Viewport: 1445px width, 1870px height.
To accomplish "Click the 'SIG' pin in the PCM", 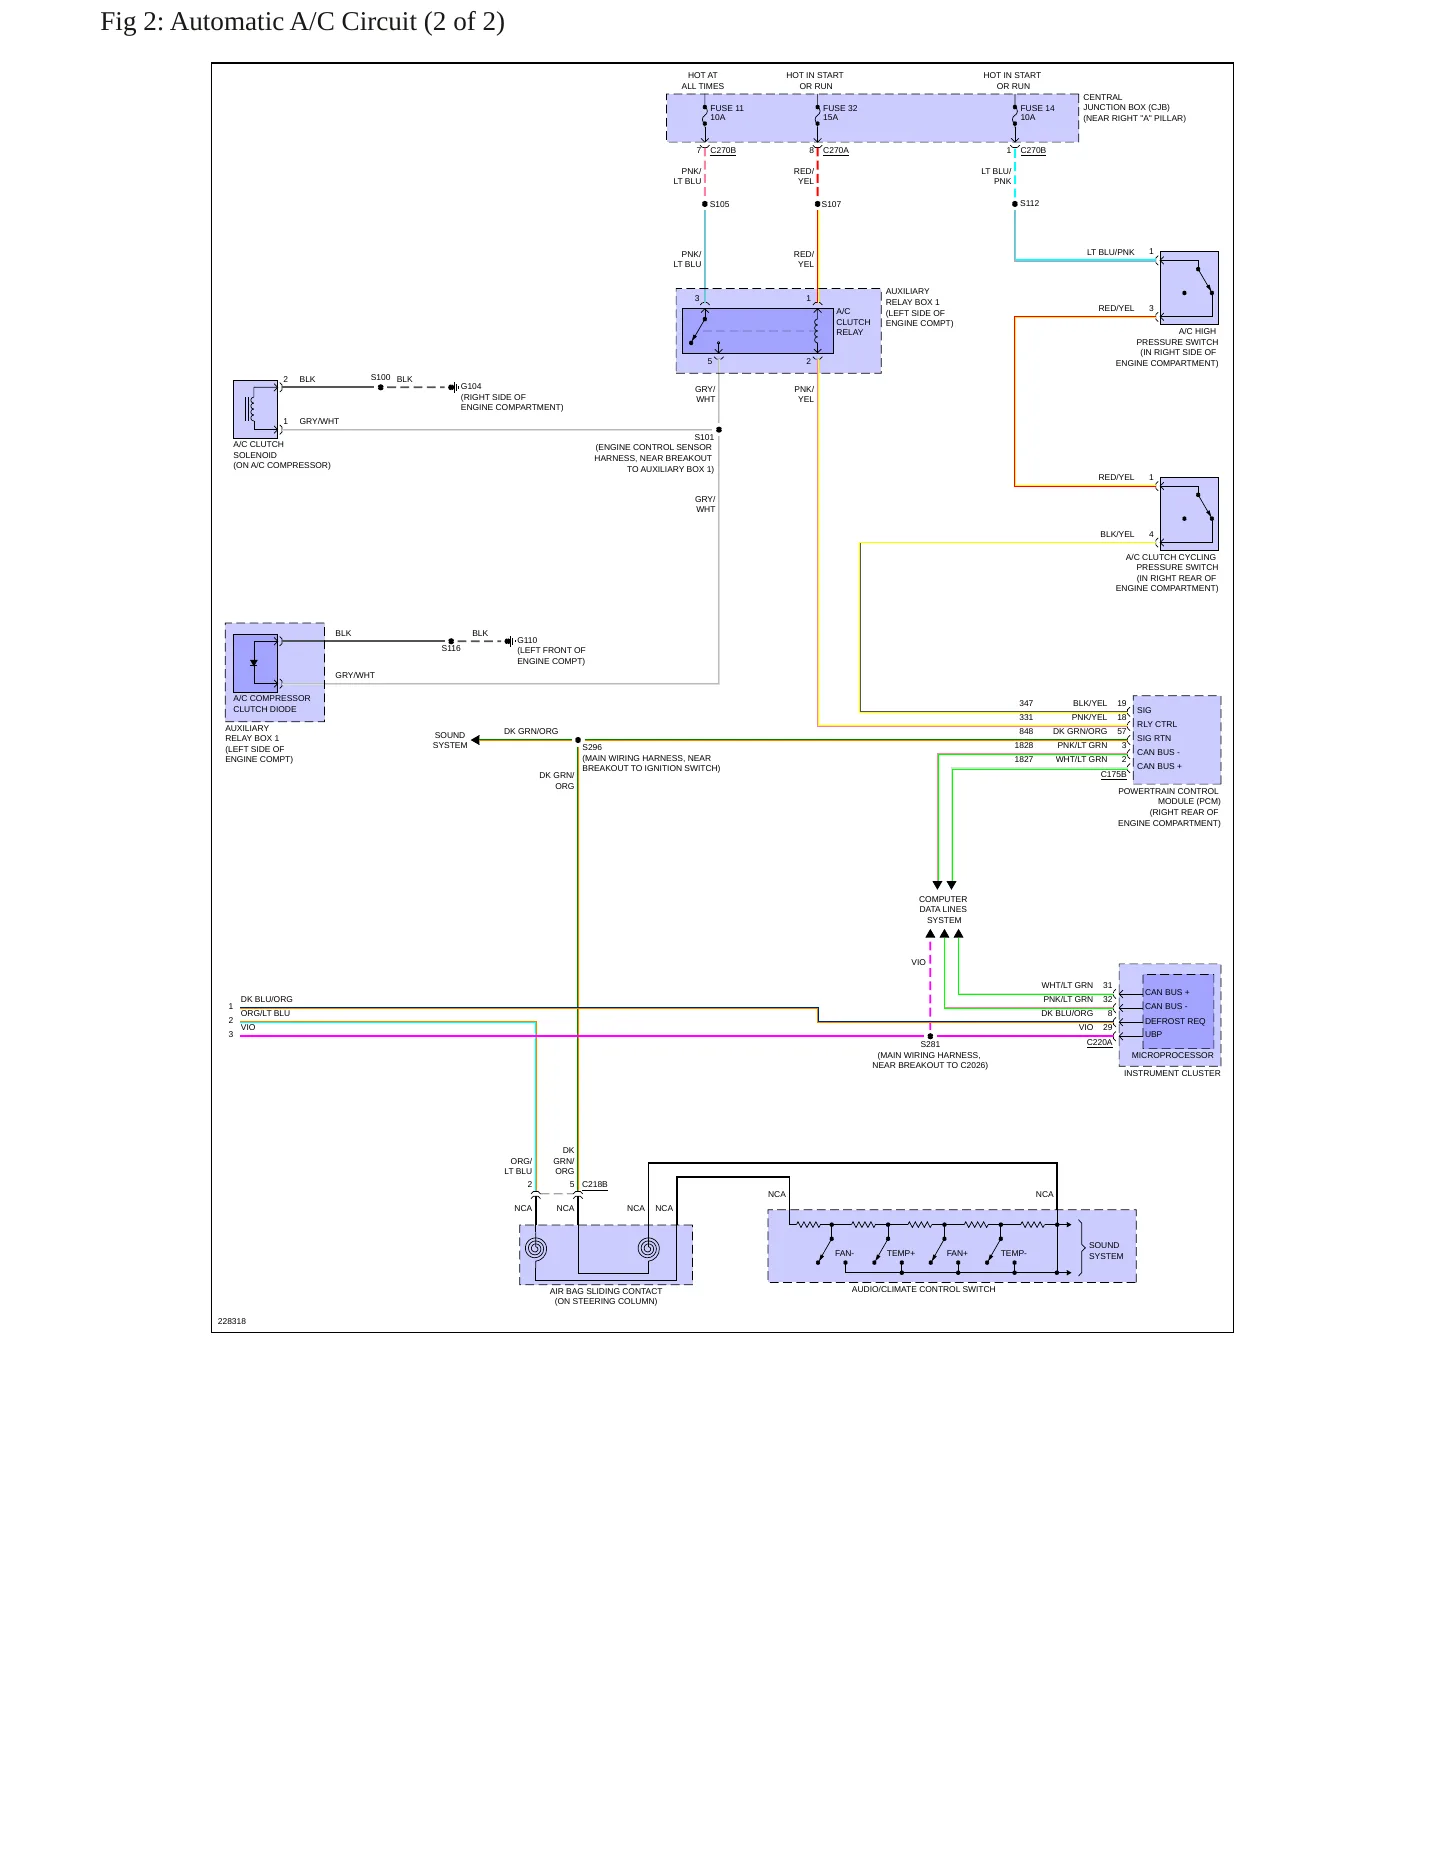I will coord(1144,710).
